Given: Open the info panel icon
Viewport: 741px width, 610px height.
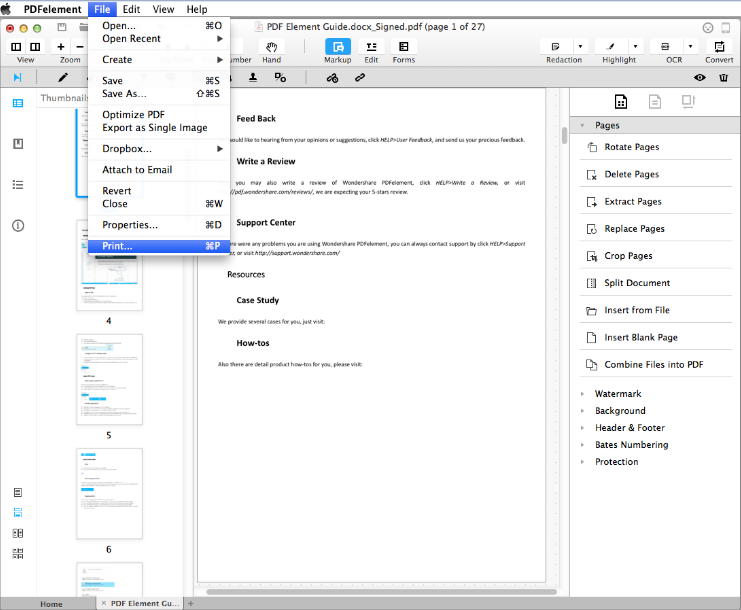Looking at the screenshot, I should tap(18, 226).
